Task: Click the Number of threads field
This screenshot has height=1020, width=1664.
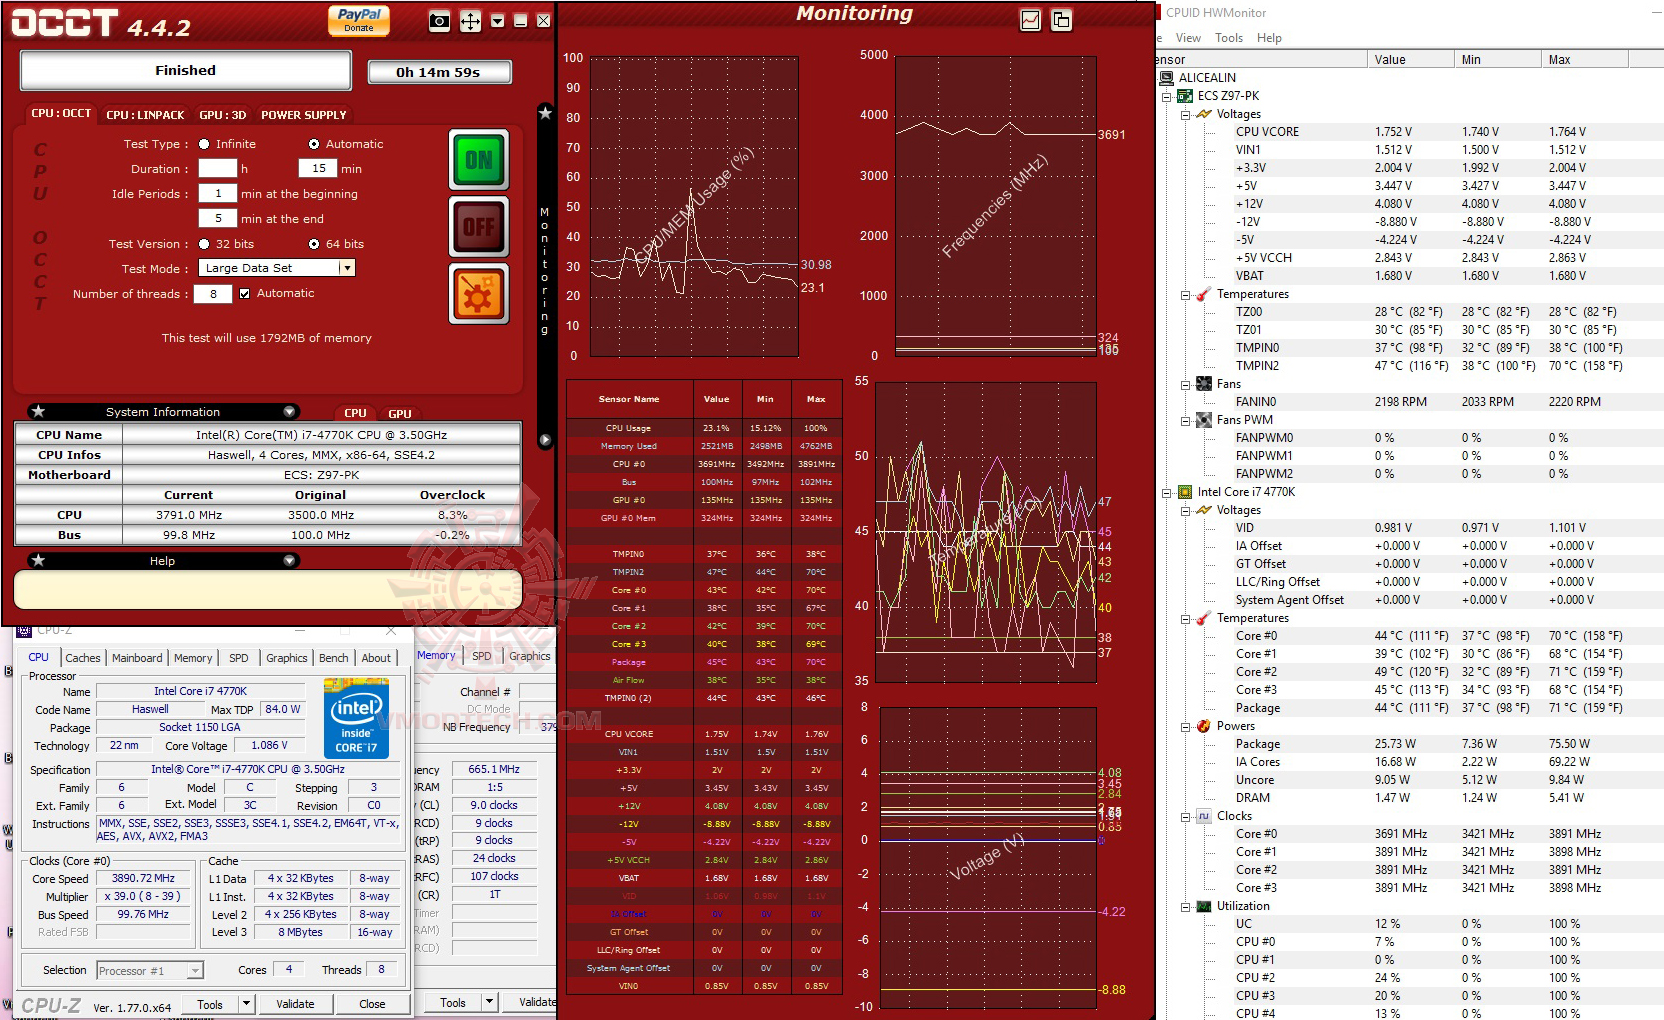Action: (x=213, y=294)
